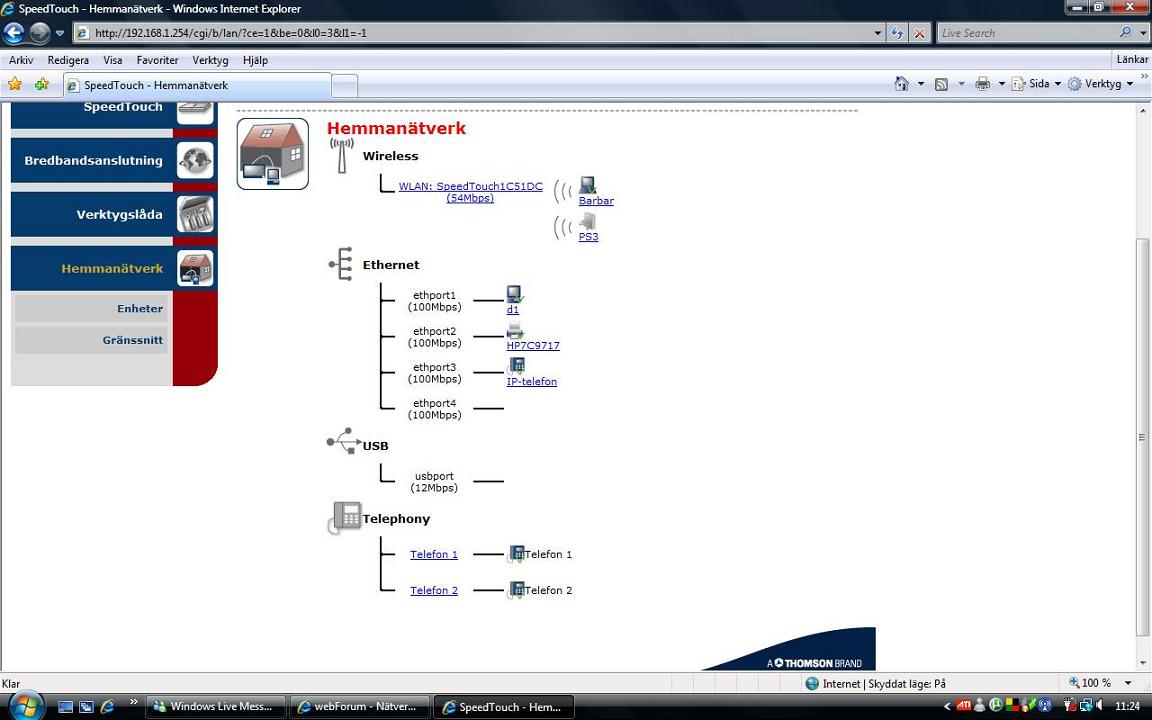Screen dimensions: 1152x720
Task: Switch to Windows Live Messenger taskbar button
Action: [x=215, y=706]
